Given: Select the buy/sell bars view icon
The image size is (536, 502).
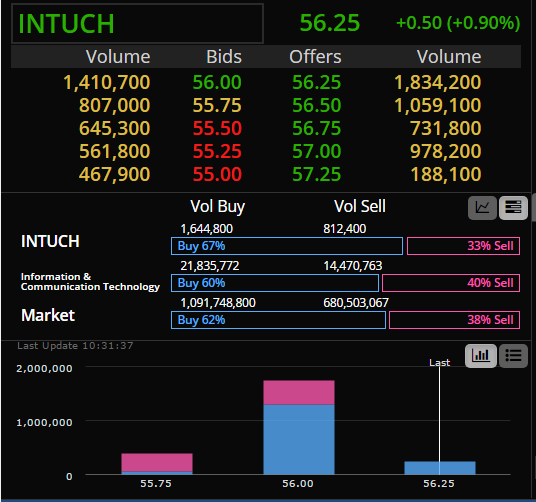Looking at the screenshot, I should (513, 208).
